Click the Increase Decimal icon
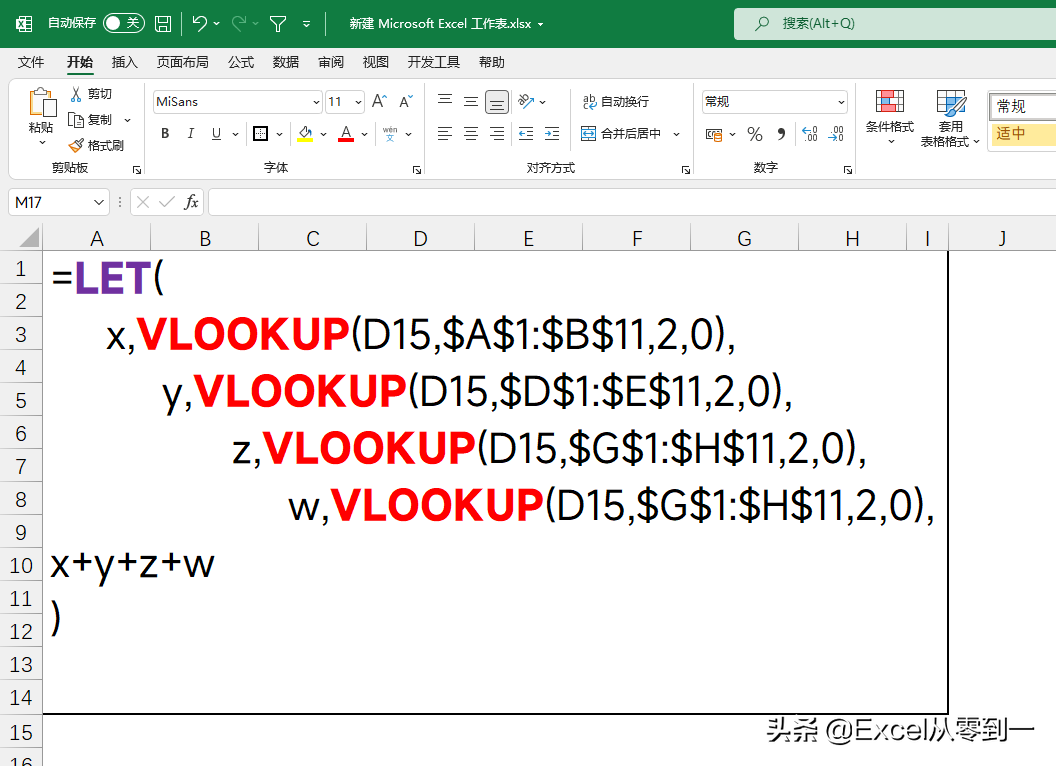Viewport: 1056px width, 766px height. coord(810,134)
